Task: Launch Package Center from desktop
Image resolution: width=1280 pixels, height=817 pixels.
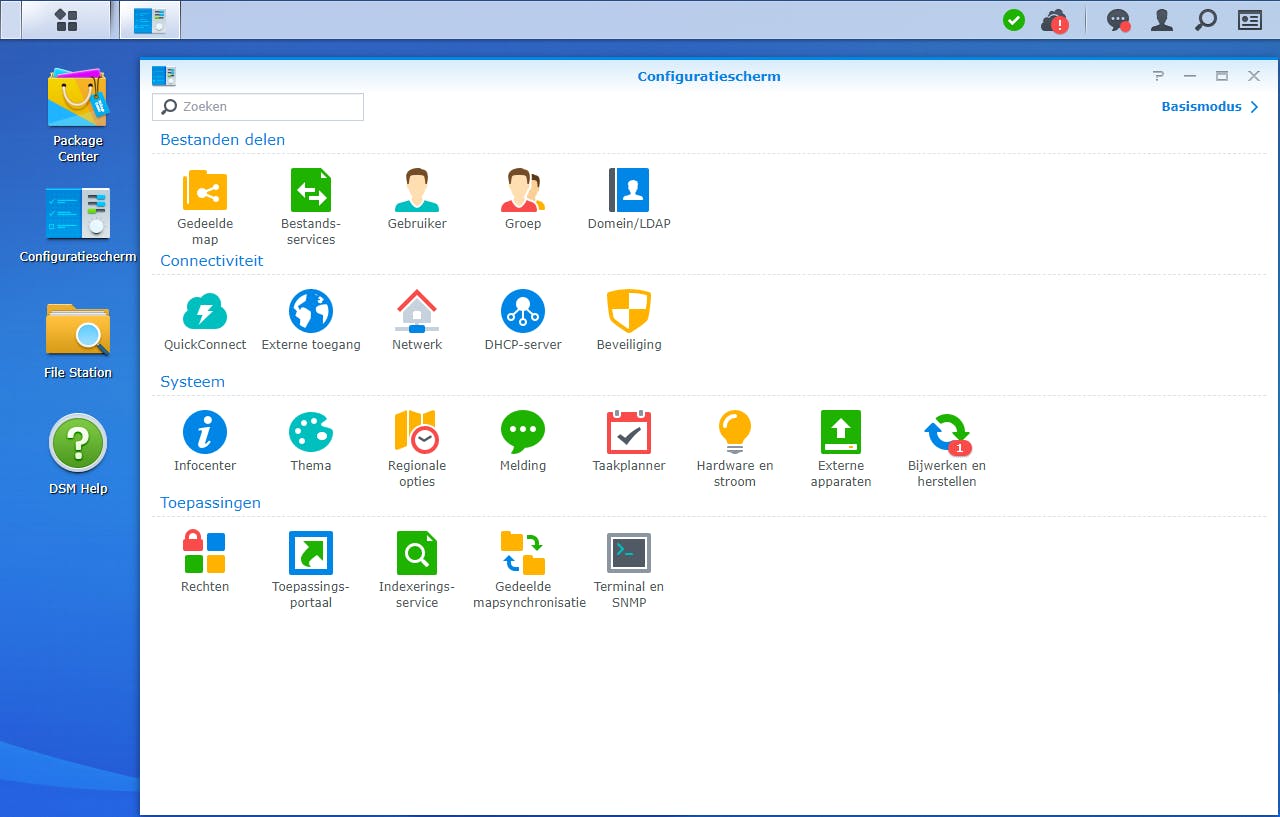Action: [x=78, y=99]
